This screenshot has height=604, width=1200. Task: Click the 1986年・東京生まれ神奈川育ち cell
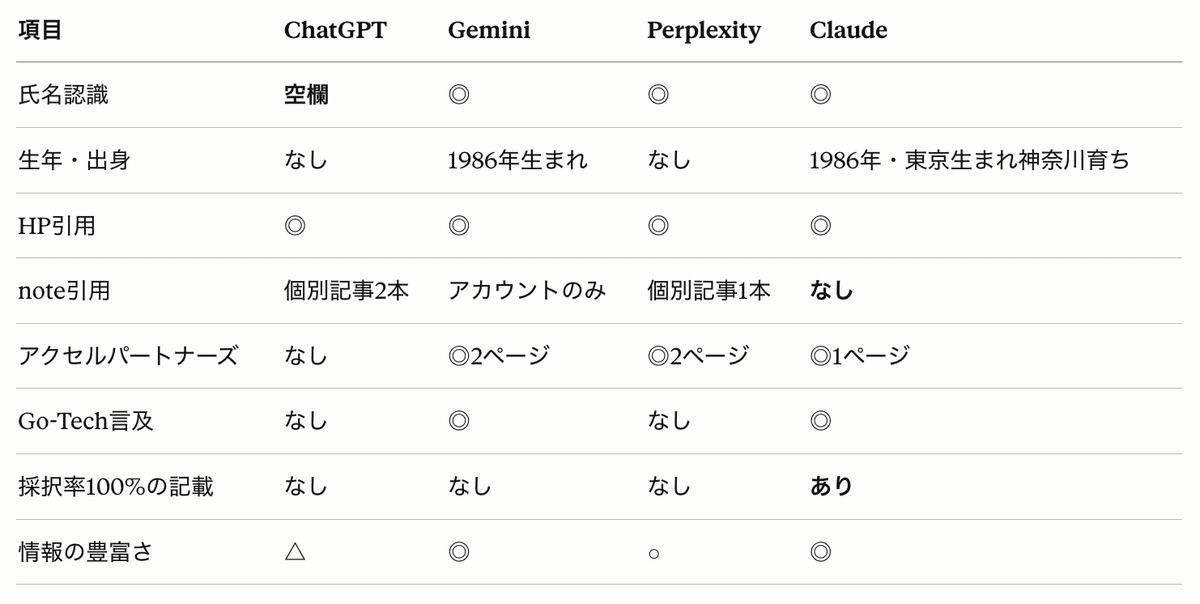pyautogui.click(x=969, y=160)
